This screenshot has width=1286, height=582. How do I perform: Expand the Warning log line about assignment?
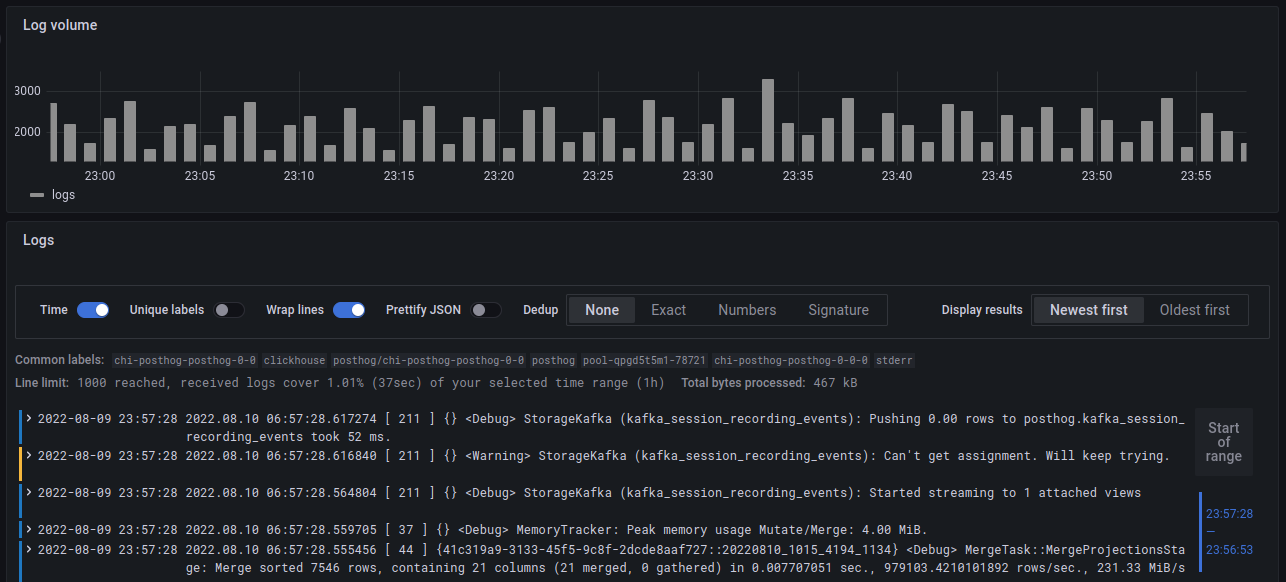(27, 455)
